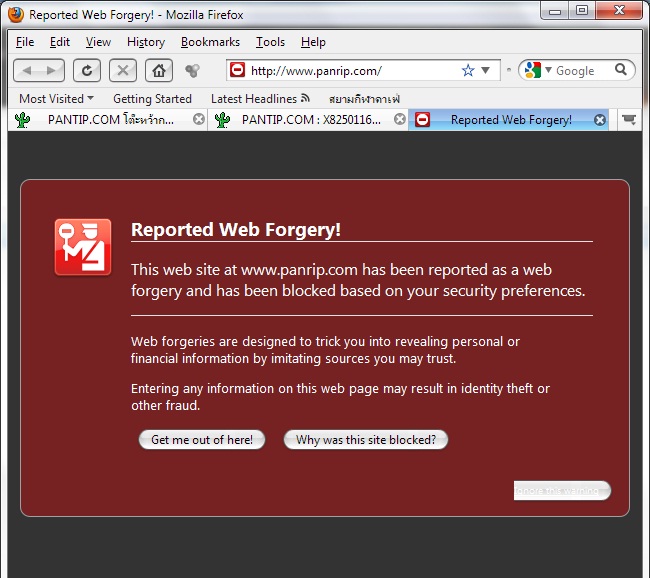The width and height of the screenshot is (650, 578).
Task: Click the Reported Web Forgery! heading
Action: 236,229
